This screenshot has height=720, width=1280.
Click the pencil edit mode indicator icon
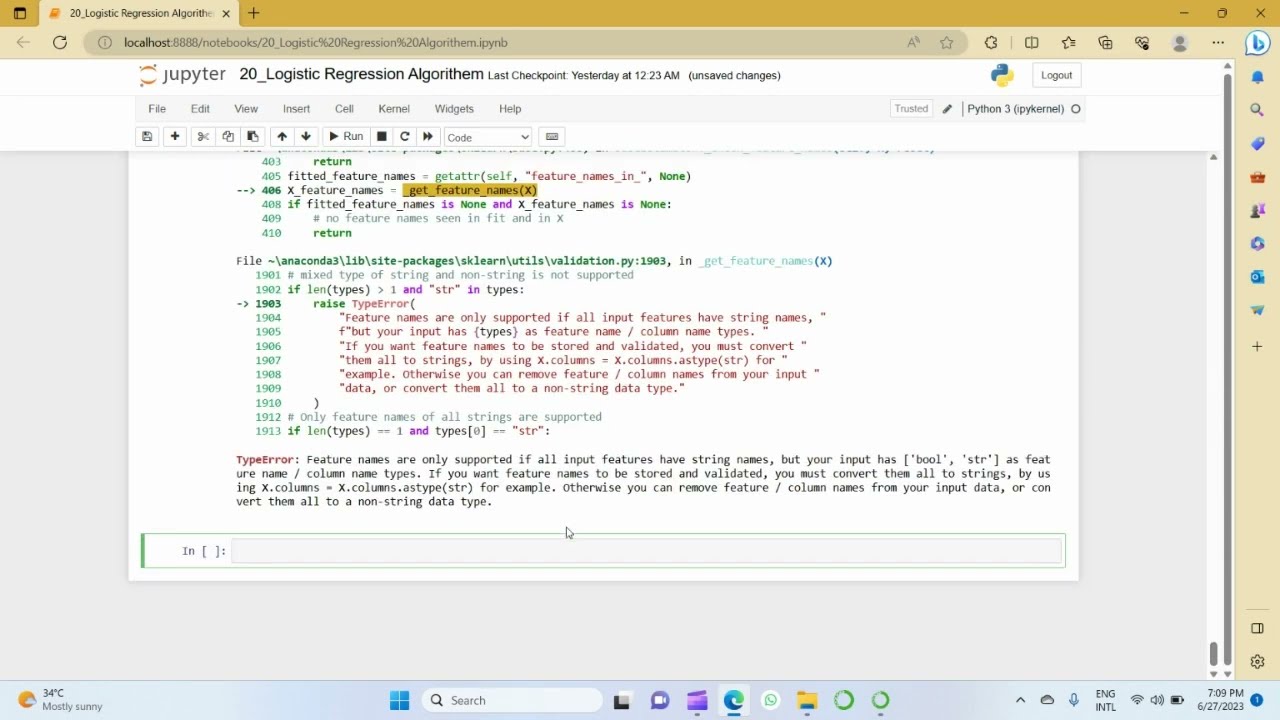click(x=947, y=109)
